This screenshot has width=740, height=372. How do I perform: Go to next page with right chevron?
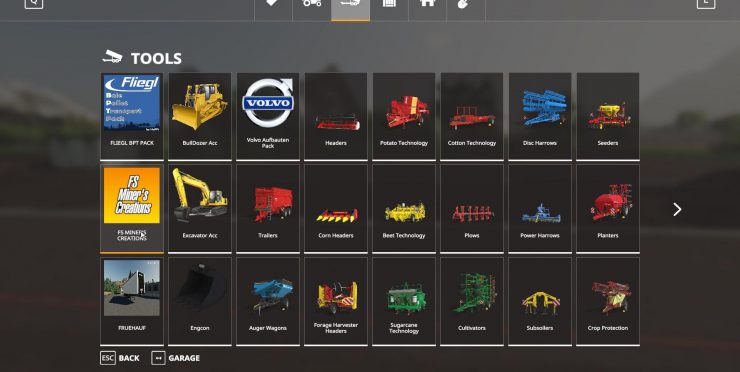(677, 209)
